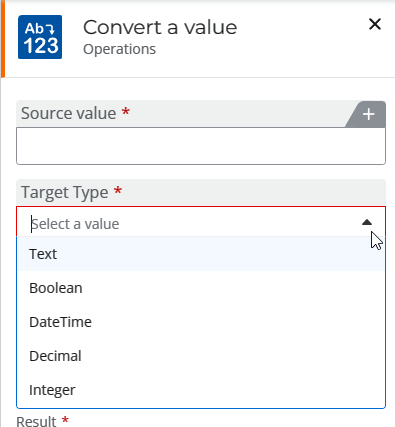Choose Boolean as the target type
The image size is (395, 427).
pyautogui.click(x=201, y=288)
